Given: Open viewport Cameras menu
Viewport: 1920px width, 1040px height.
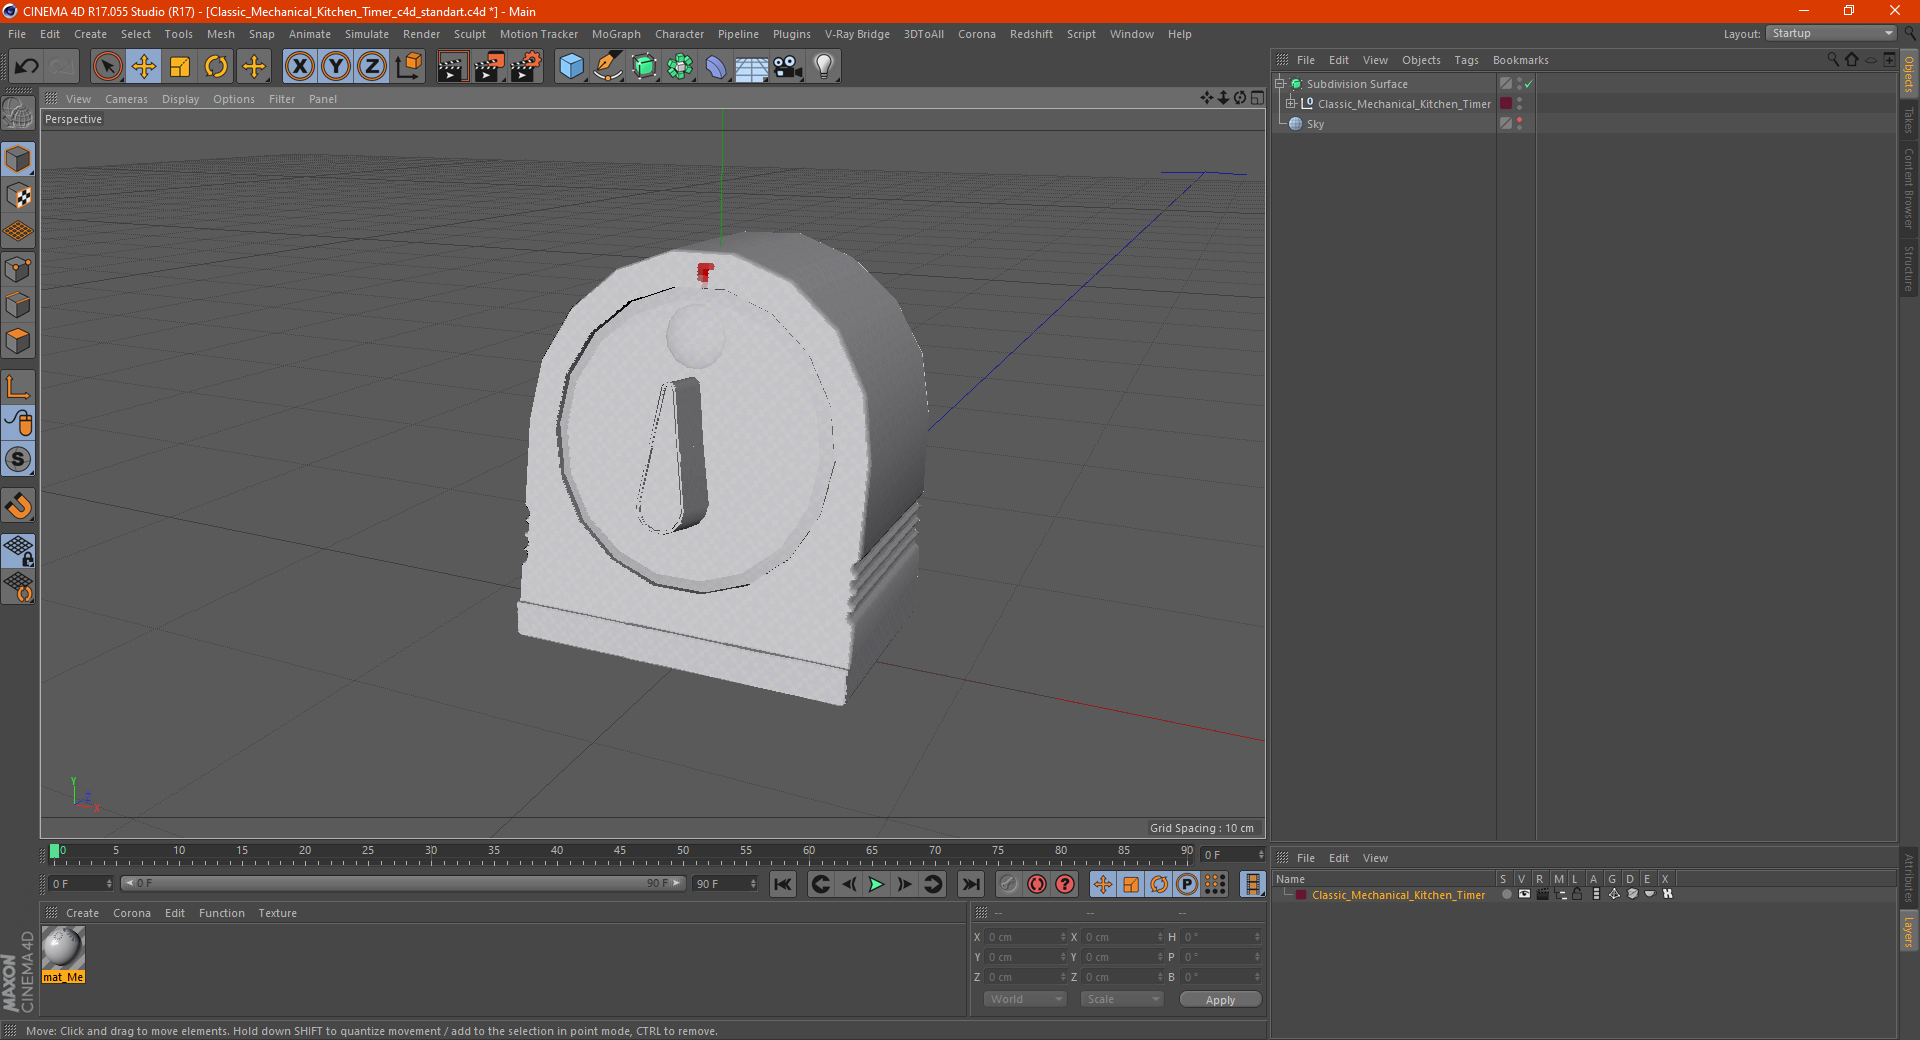Looking at the screenshot, I should point(126,99).
